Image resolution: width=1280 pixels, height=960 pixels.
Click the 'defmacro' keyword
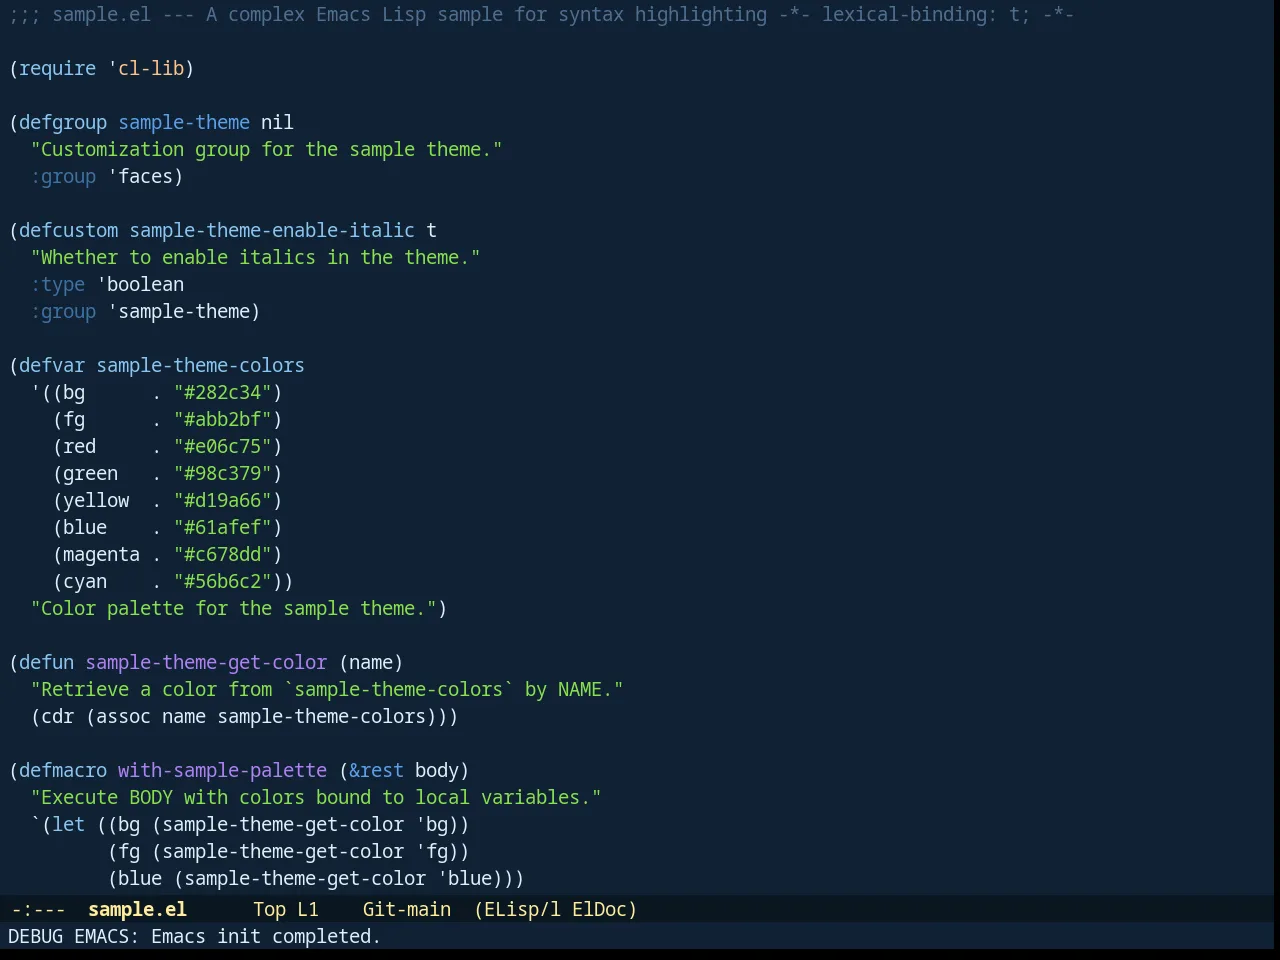pyautogui.click(x=63, y=770)
